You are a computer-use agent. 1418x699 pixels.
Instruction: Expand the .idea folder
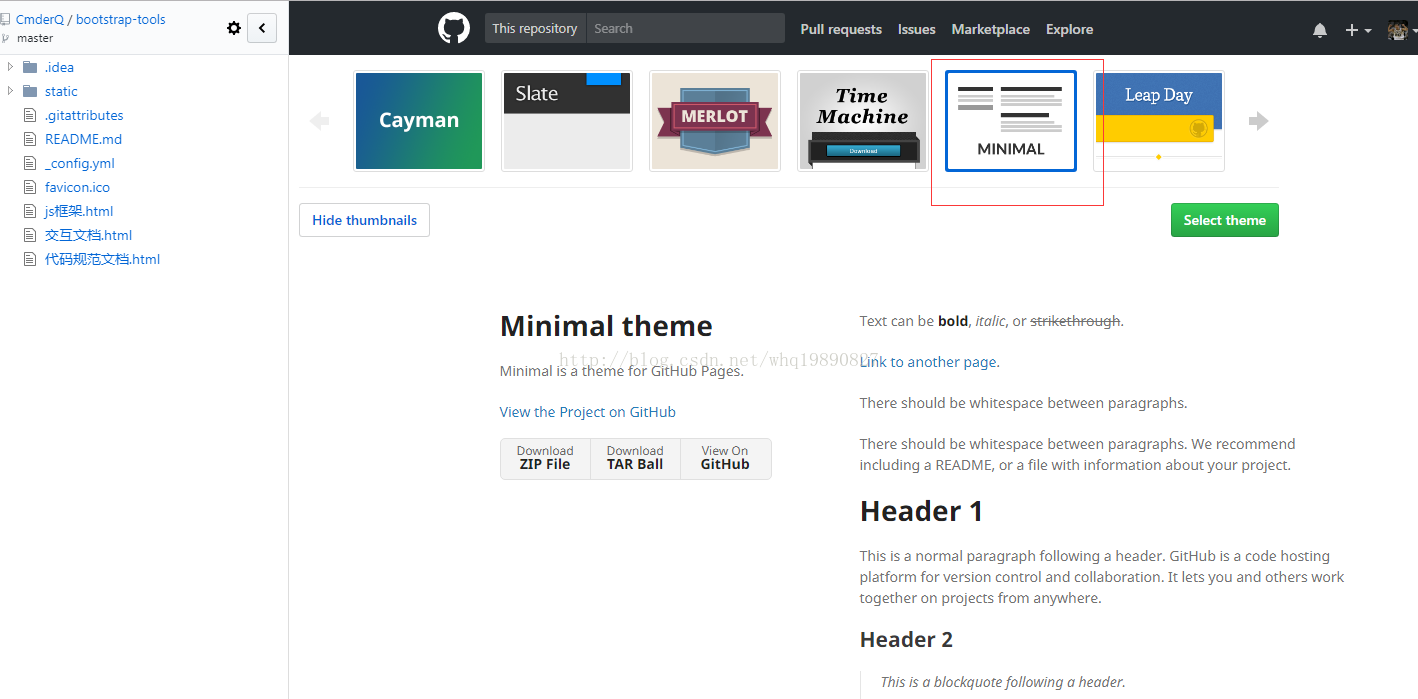click(x=10, y=67)
